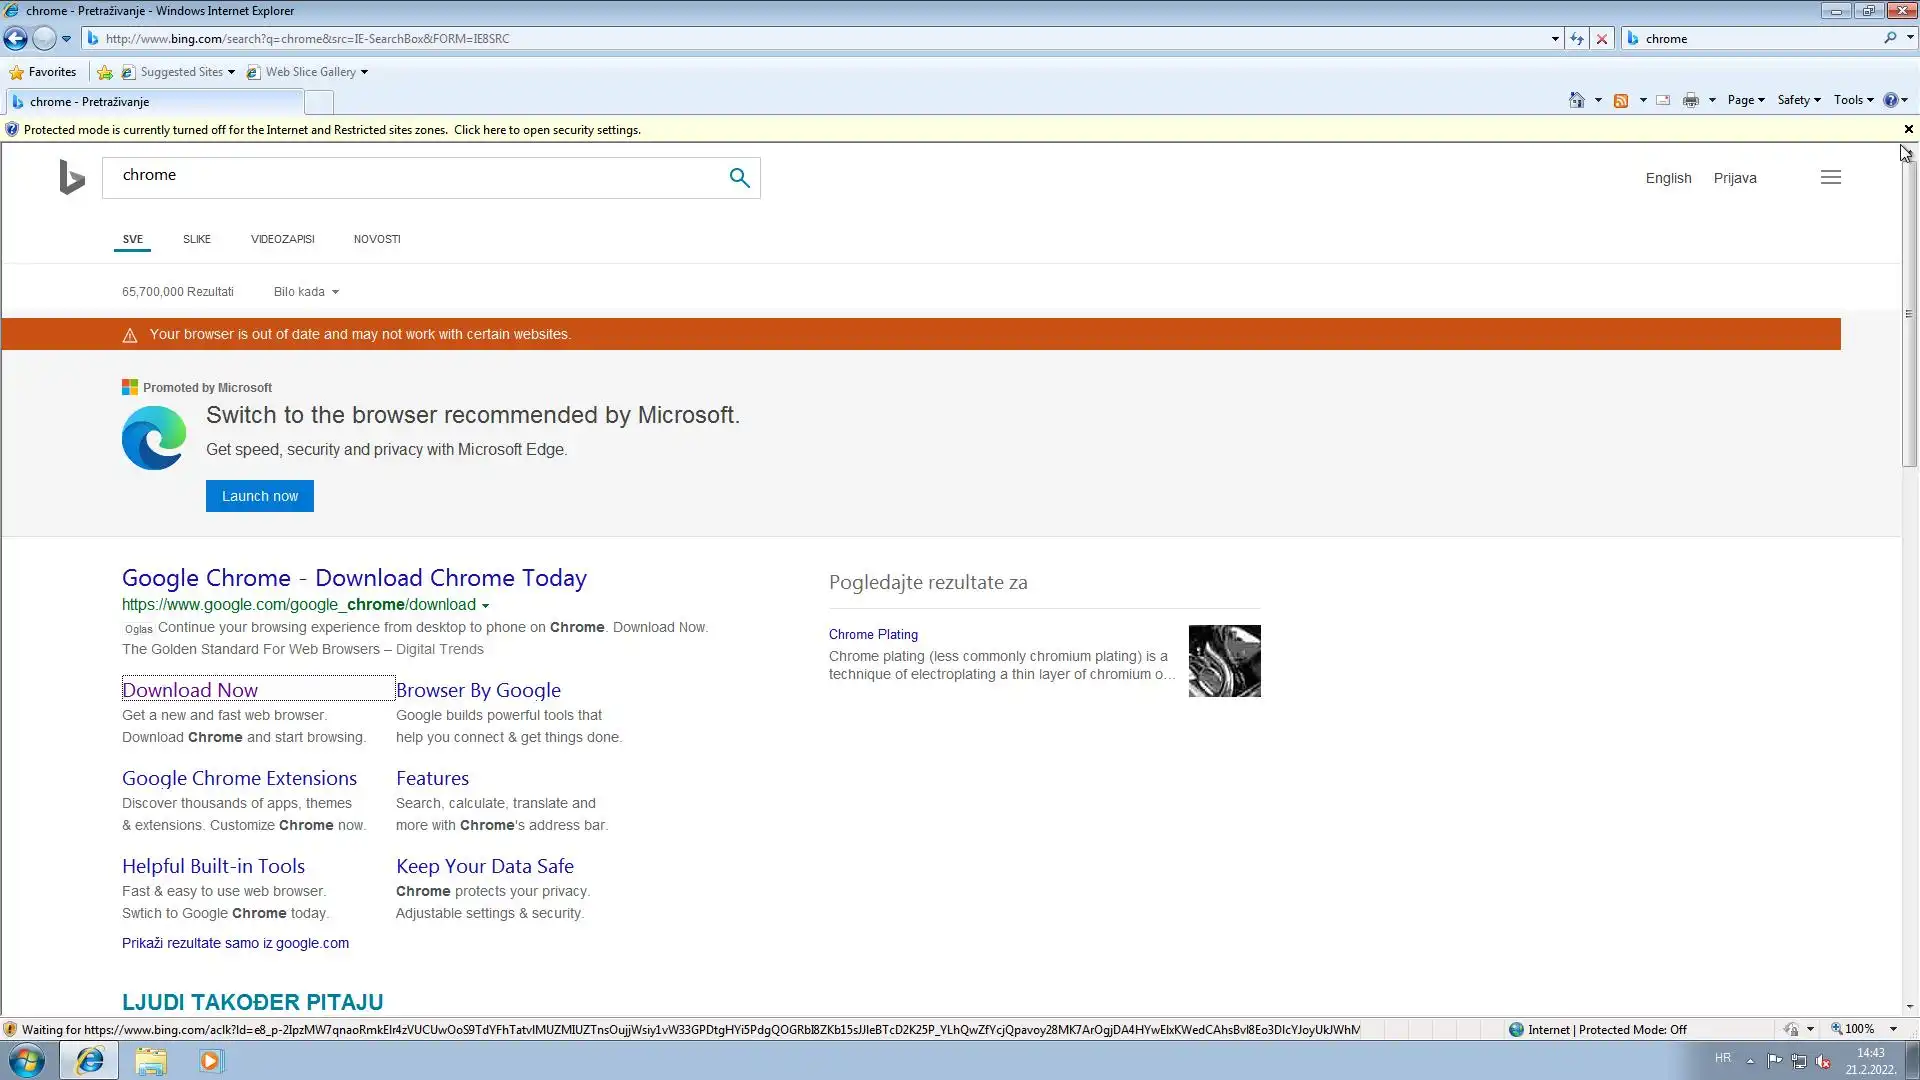Viewport: 1920px width, 1080px height.
Task: Click the RSS feeds icon
Action: [x=1621, y=100]
